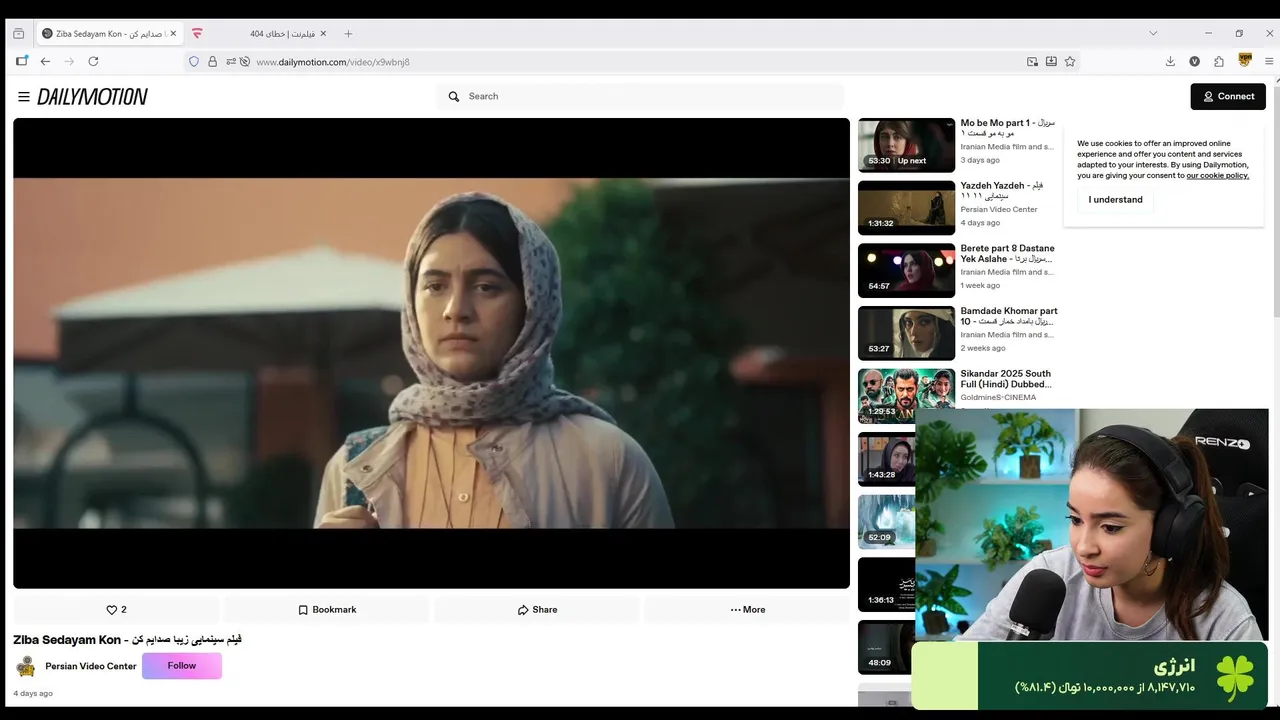Click the Dailymotion logo
The width and height of the screenshot is (1280, 720).
pos(92,97)
